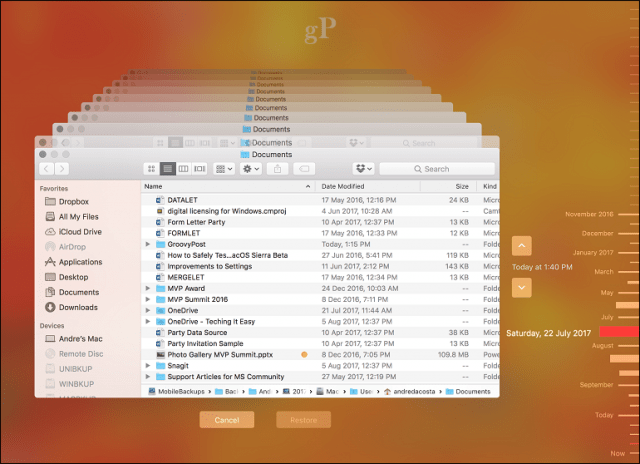The height and width of the screenshot is (464, 640).
Task: Click andredacosta in the path bar
Action: 409,391
